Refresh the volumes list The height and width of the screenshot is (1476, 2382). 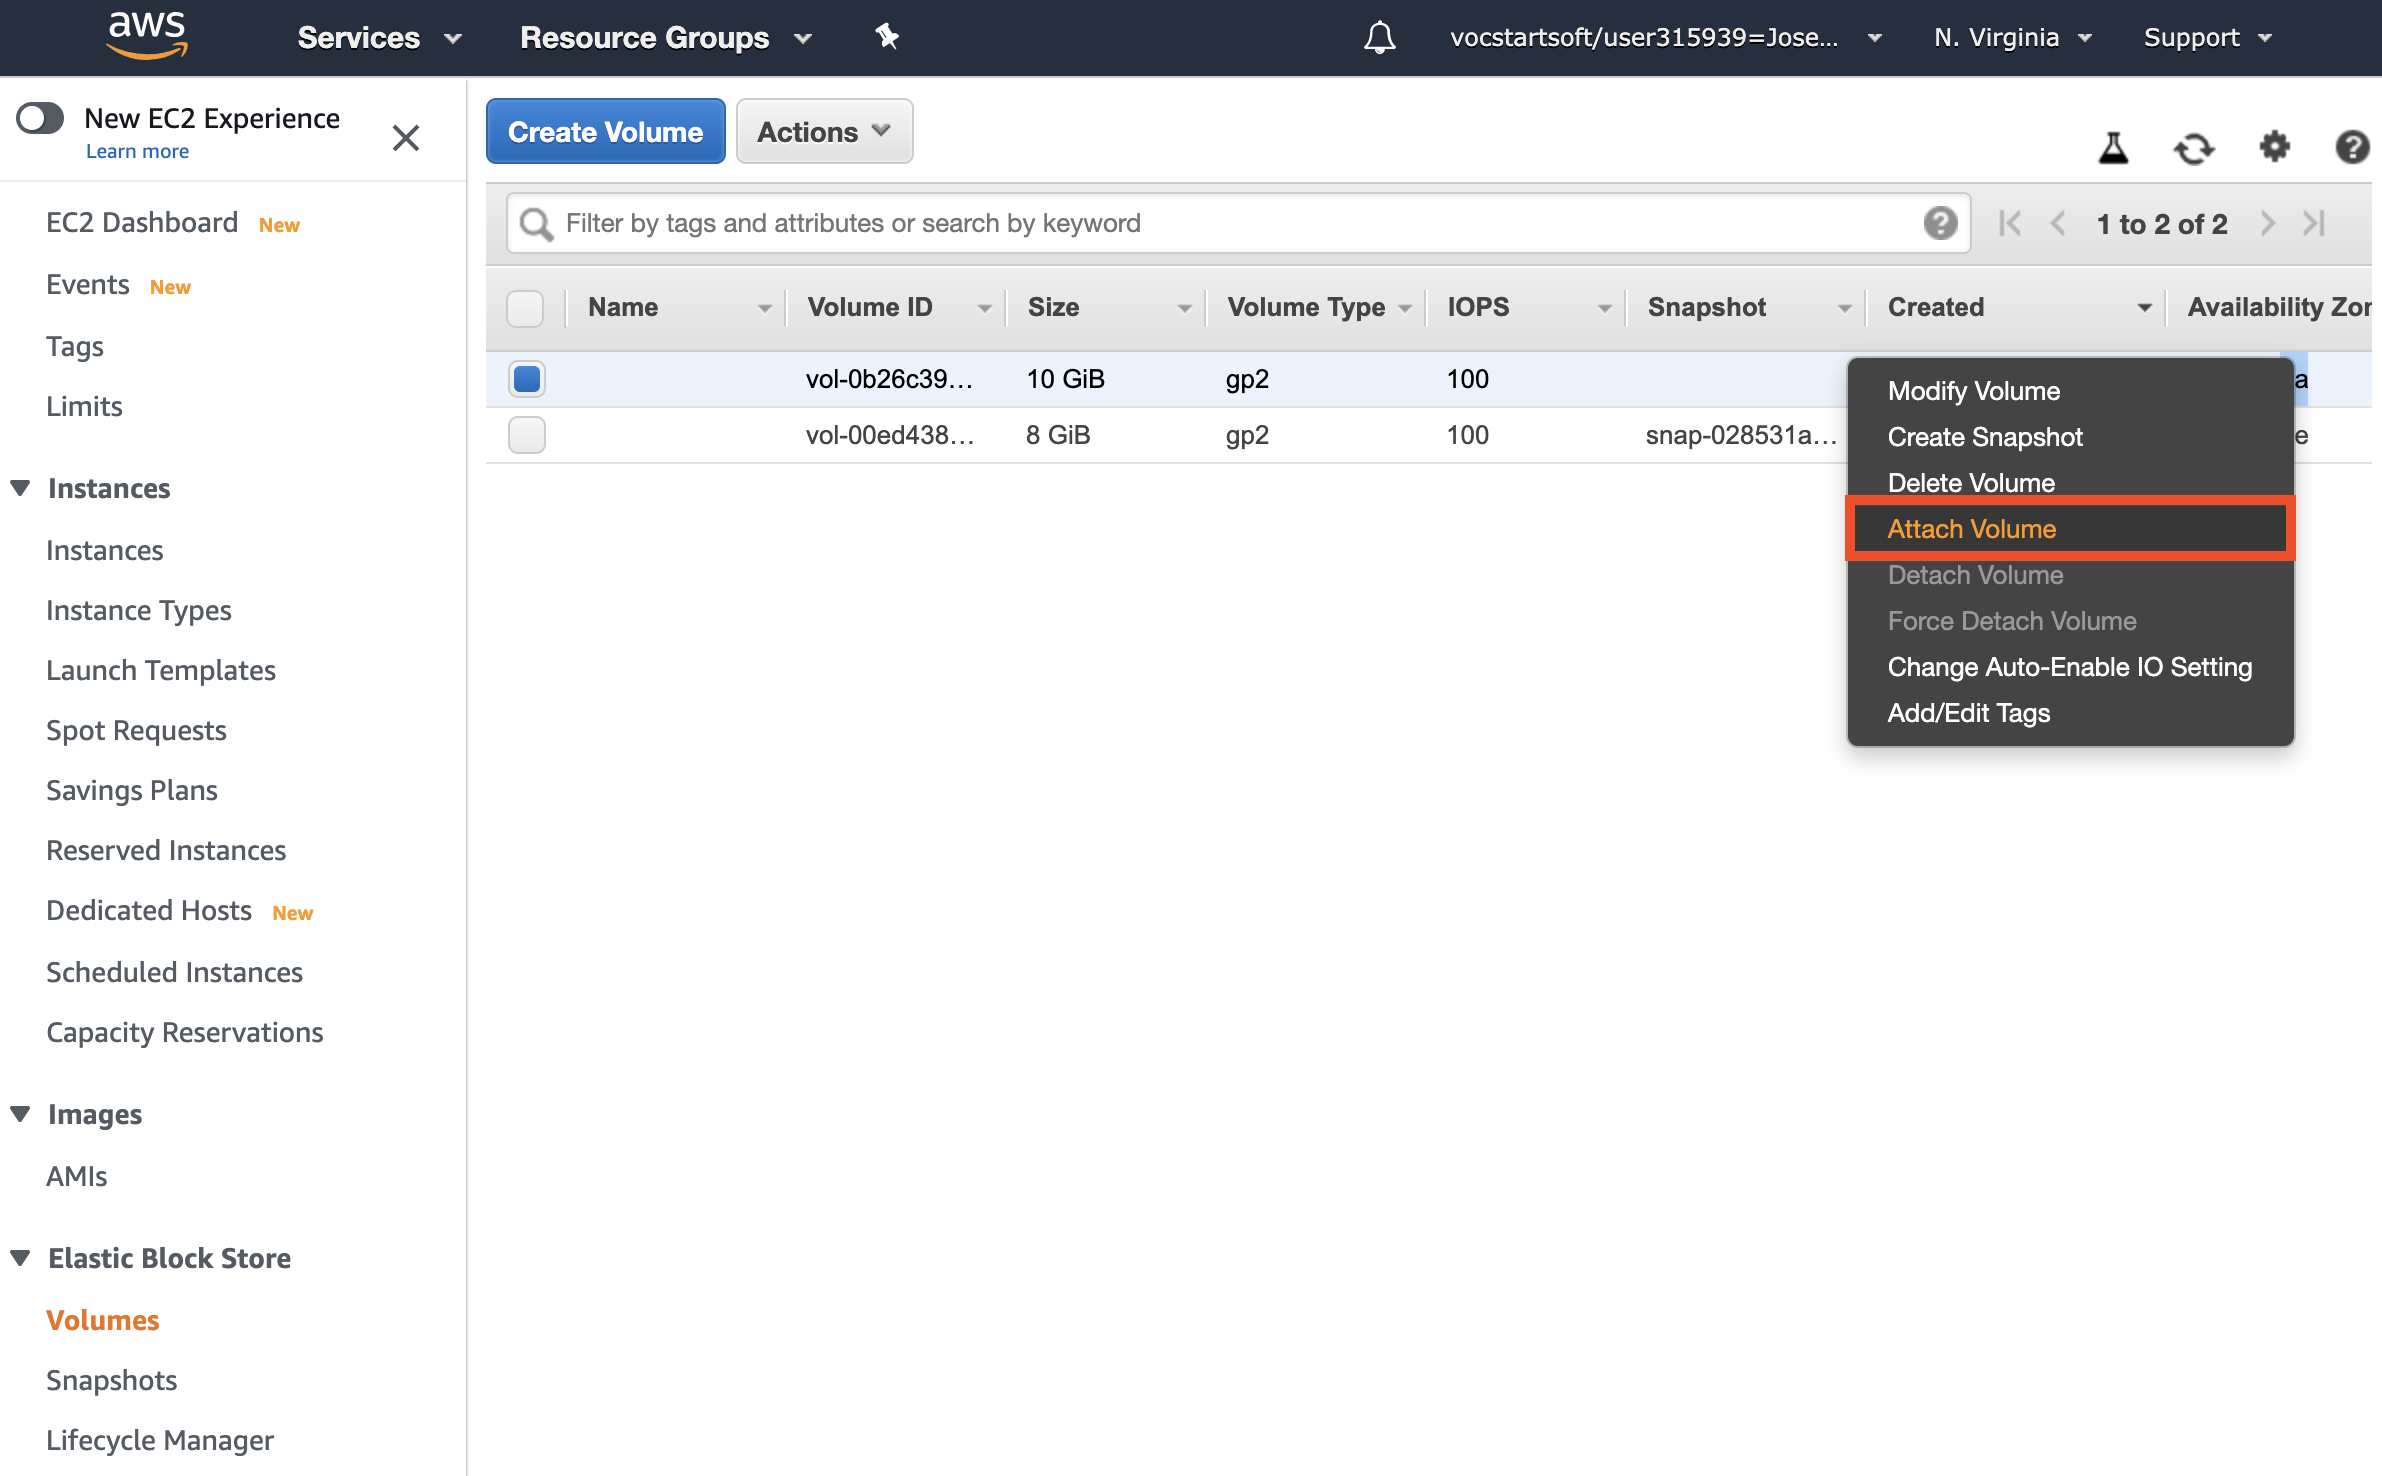click(x=2194, y=148)
